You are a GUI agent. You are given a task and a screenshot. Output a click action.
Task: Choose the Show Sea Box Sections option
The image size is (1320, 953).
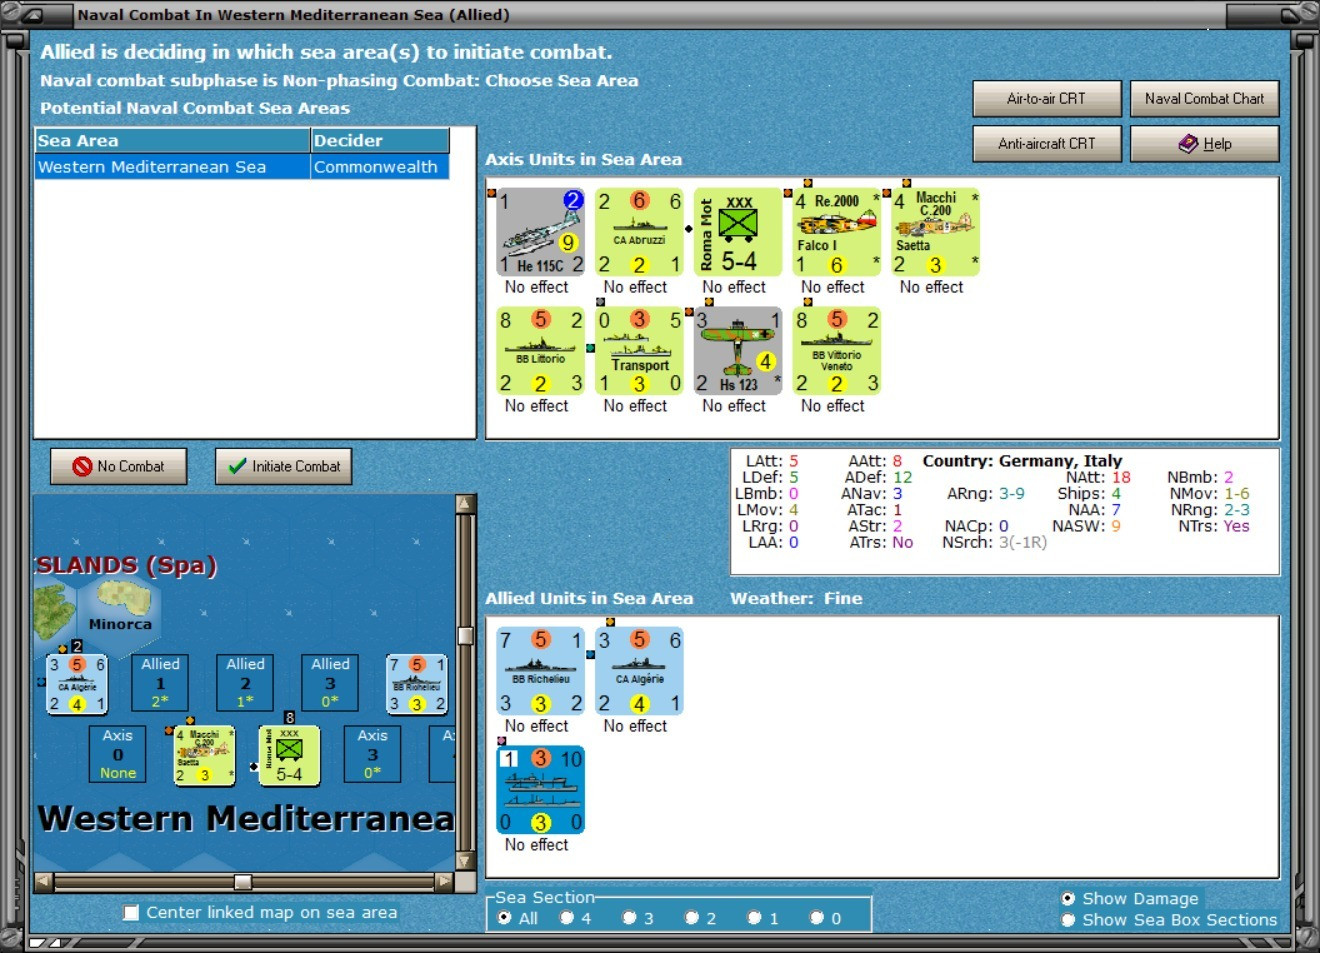(1068, 920)
